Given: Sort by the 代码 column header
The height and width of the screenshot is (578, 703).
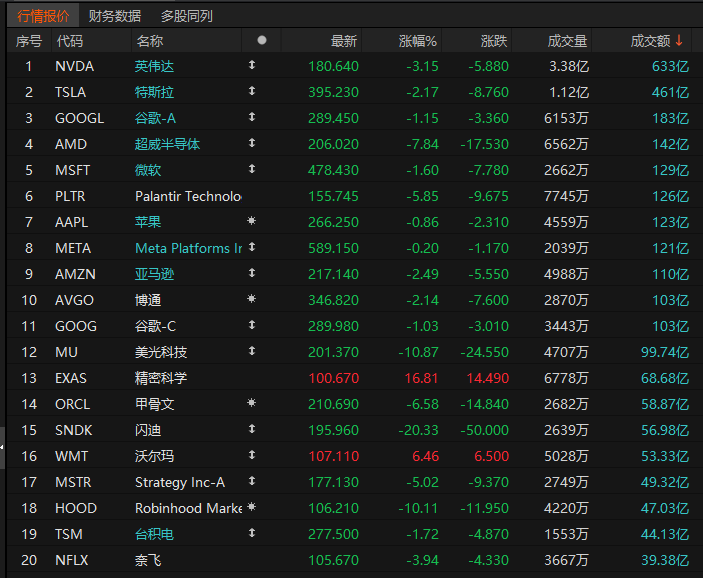Looking at the screenshot, I should [69, 41].
